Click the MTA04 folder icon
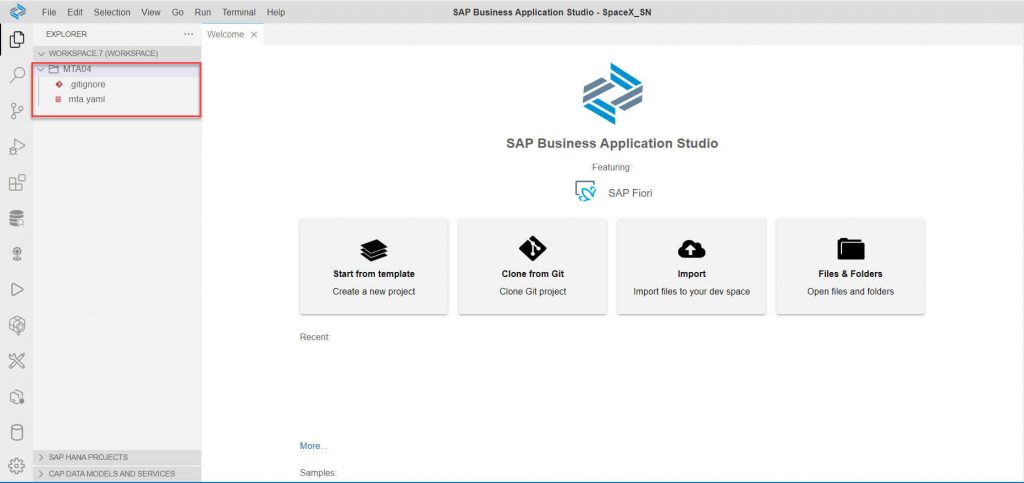This screenshot has height=483, width=1024. pyautogui.click(x=54, y=69)
